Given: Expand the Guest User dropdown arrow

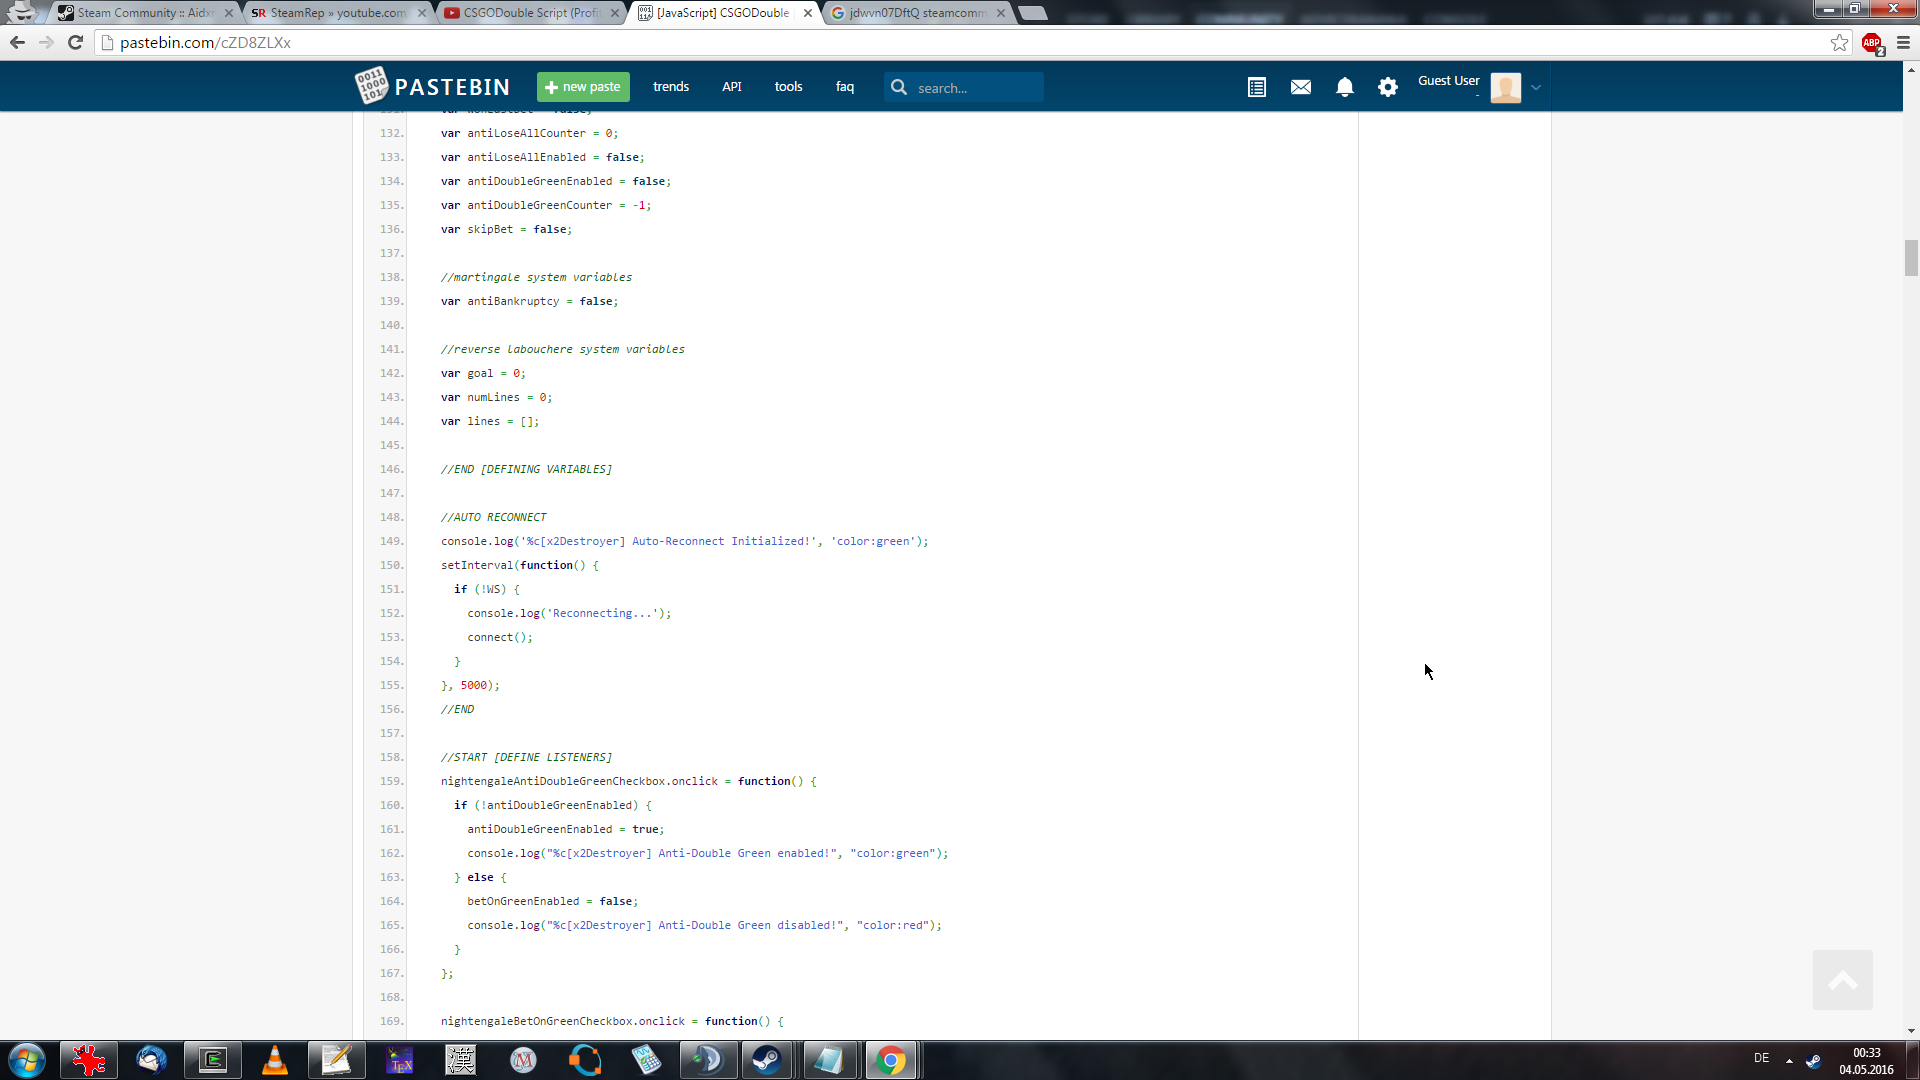Looking at the screenshot, I should tap(1536, 88).
